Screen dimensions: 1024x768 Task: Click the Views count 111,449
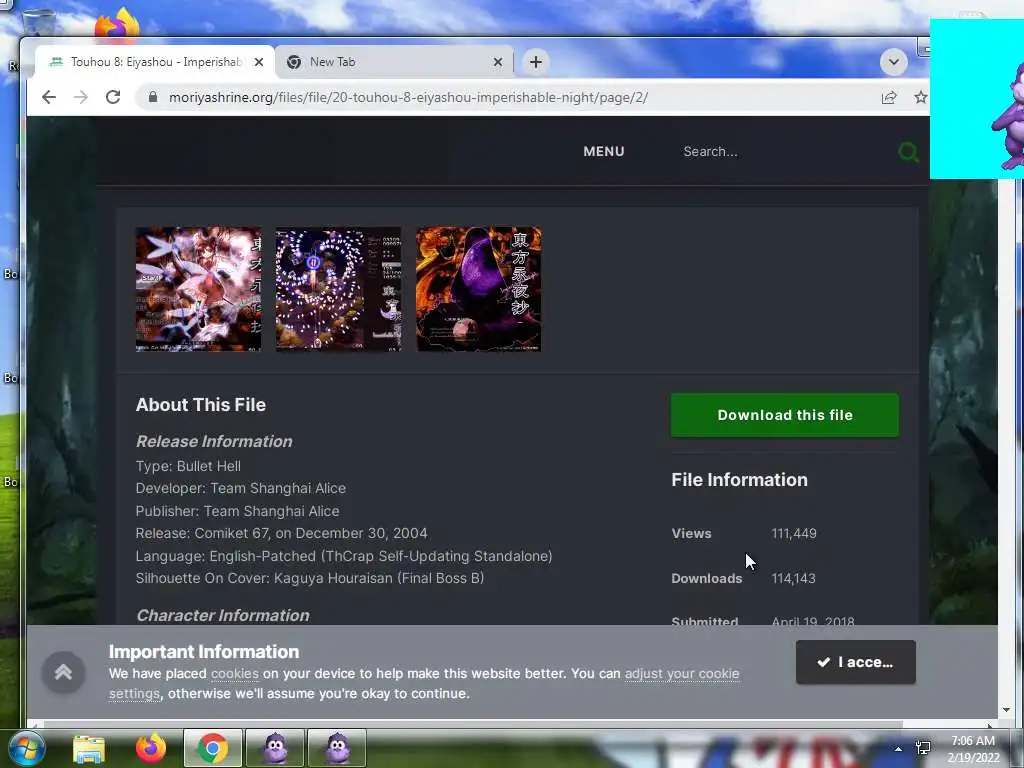click(x=794, y=534)
